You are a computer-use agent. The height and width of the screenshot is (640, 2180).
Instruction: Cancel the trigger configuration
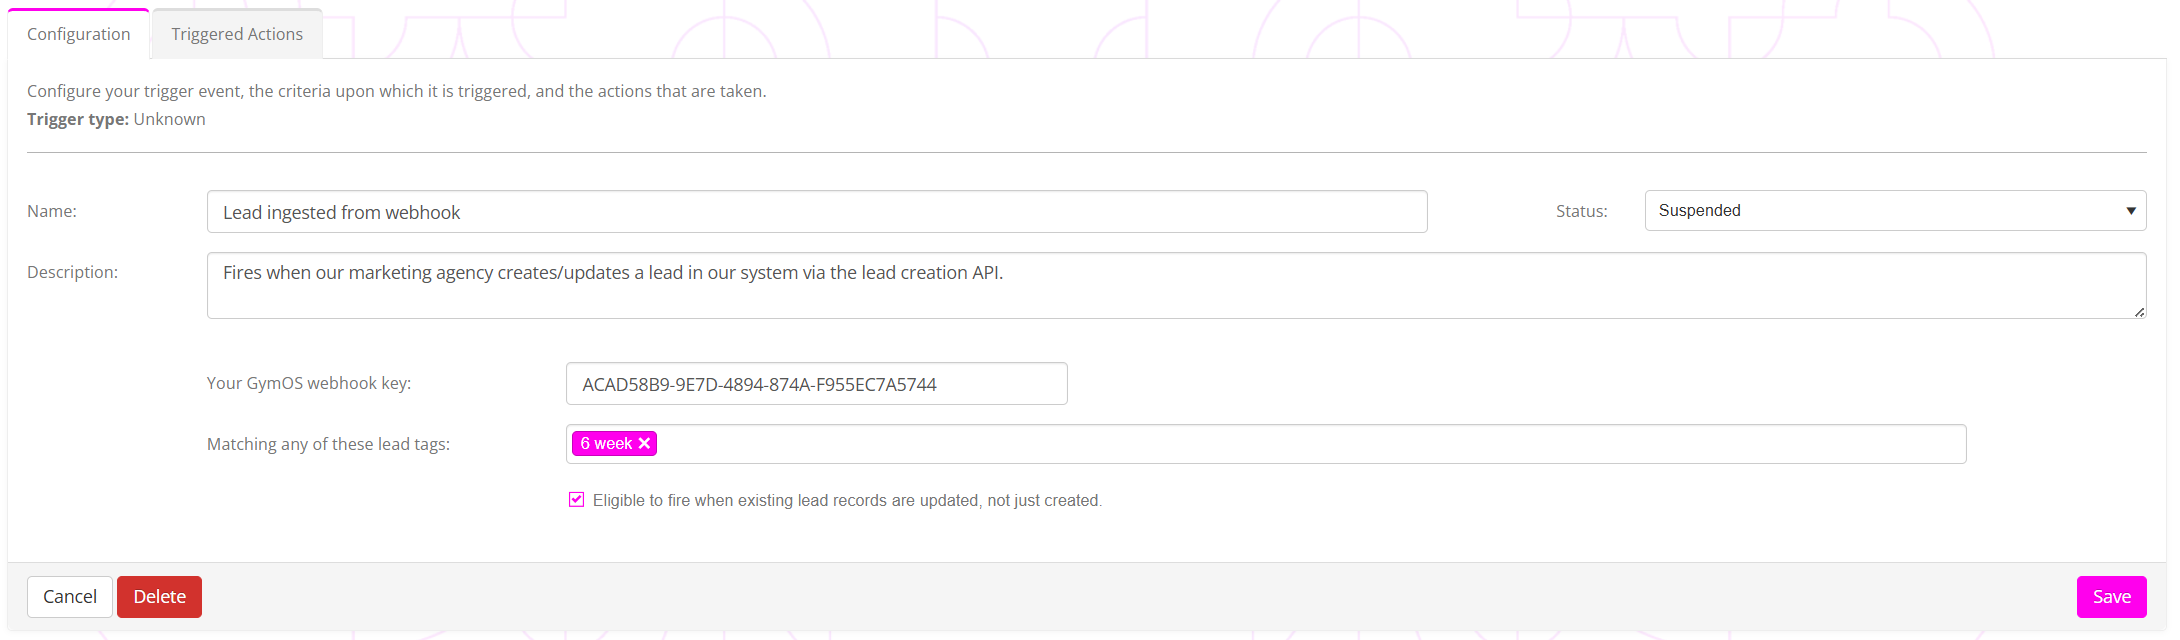70,597
